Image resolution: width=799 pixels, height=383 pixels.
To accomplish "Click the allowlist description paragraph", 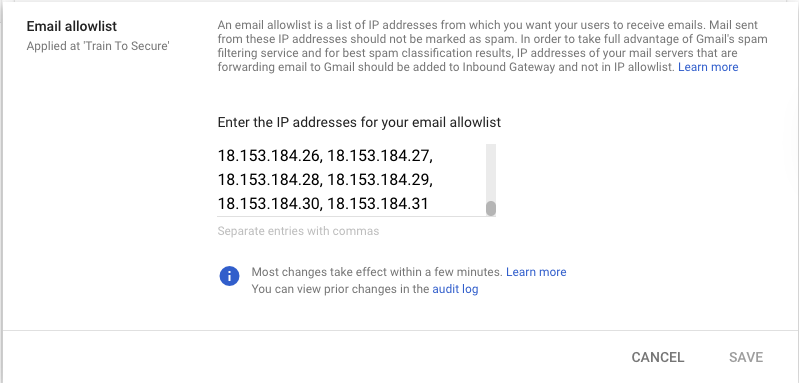I will [x=492, y=46].
